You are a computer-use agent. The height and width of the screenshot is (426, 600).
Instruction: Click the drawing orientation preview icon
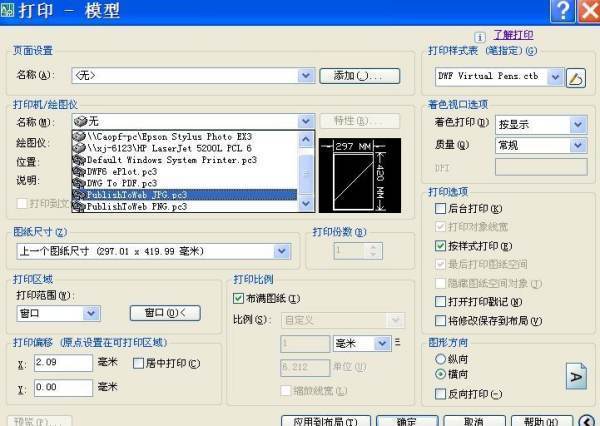click(576, 376)
